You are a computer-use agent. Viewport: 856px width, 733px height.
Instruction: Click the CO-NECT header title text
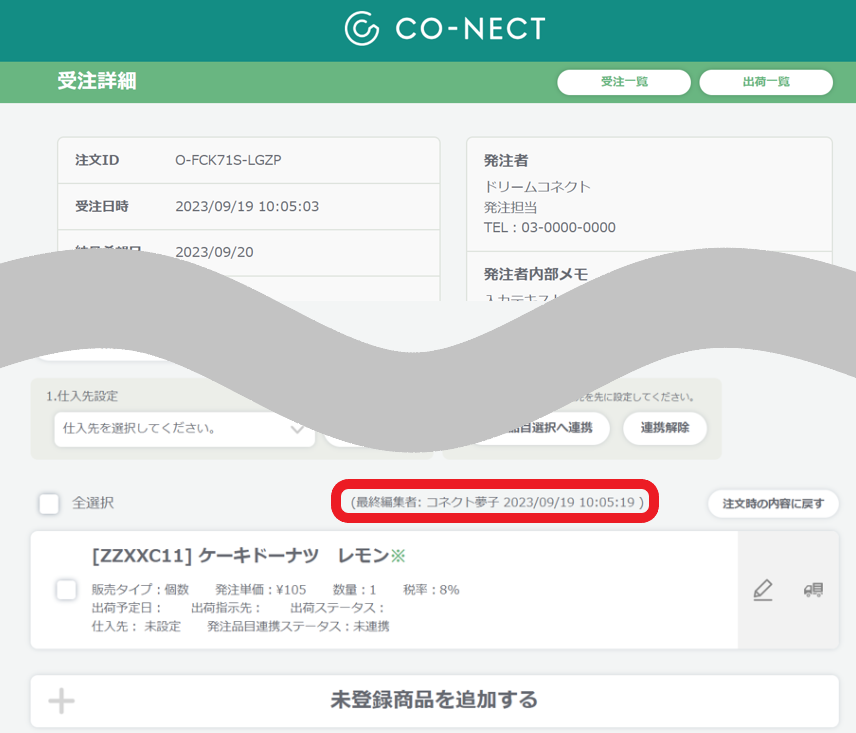tap(470, 28)
